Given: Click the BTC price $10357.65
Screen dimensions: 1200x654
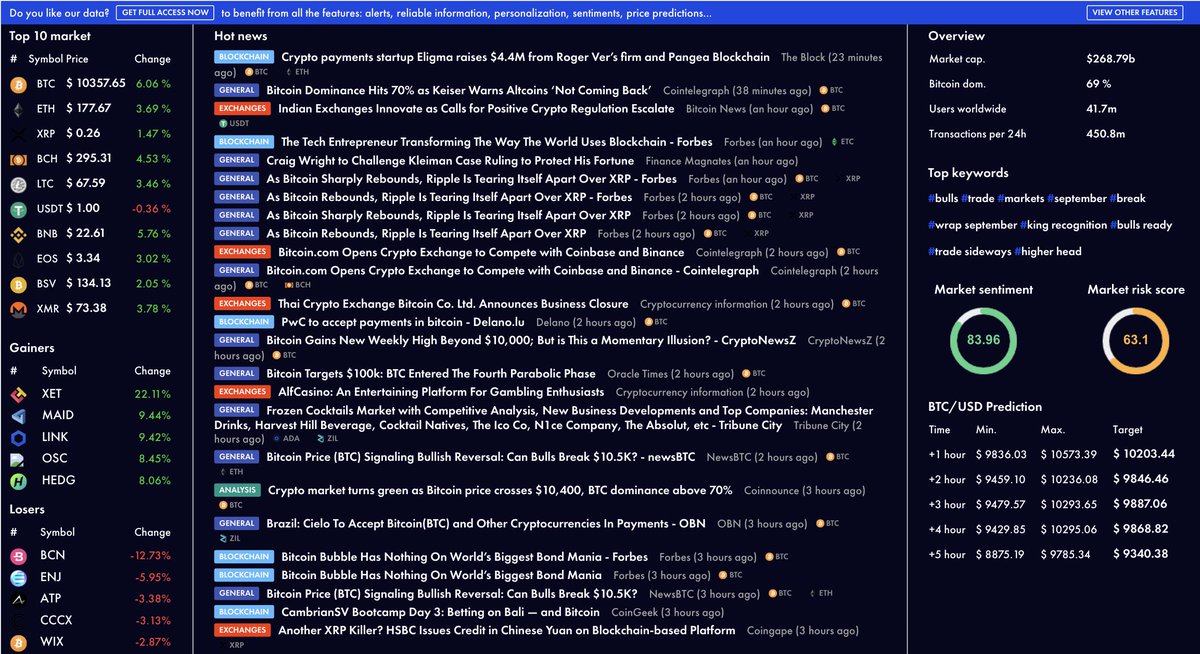Looking at the screenshot, I should [x=96, y=84].
